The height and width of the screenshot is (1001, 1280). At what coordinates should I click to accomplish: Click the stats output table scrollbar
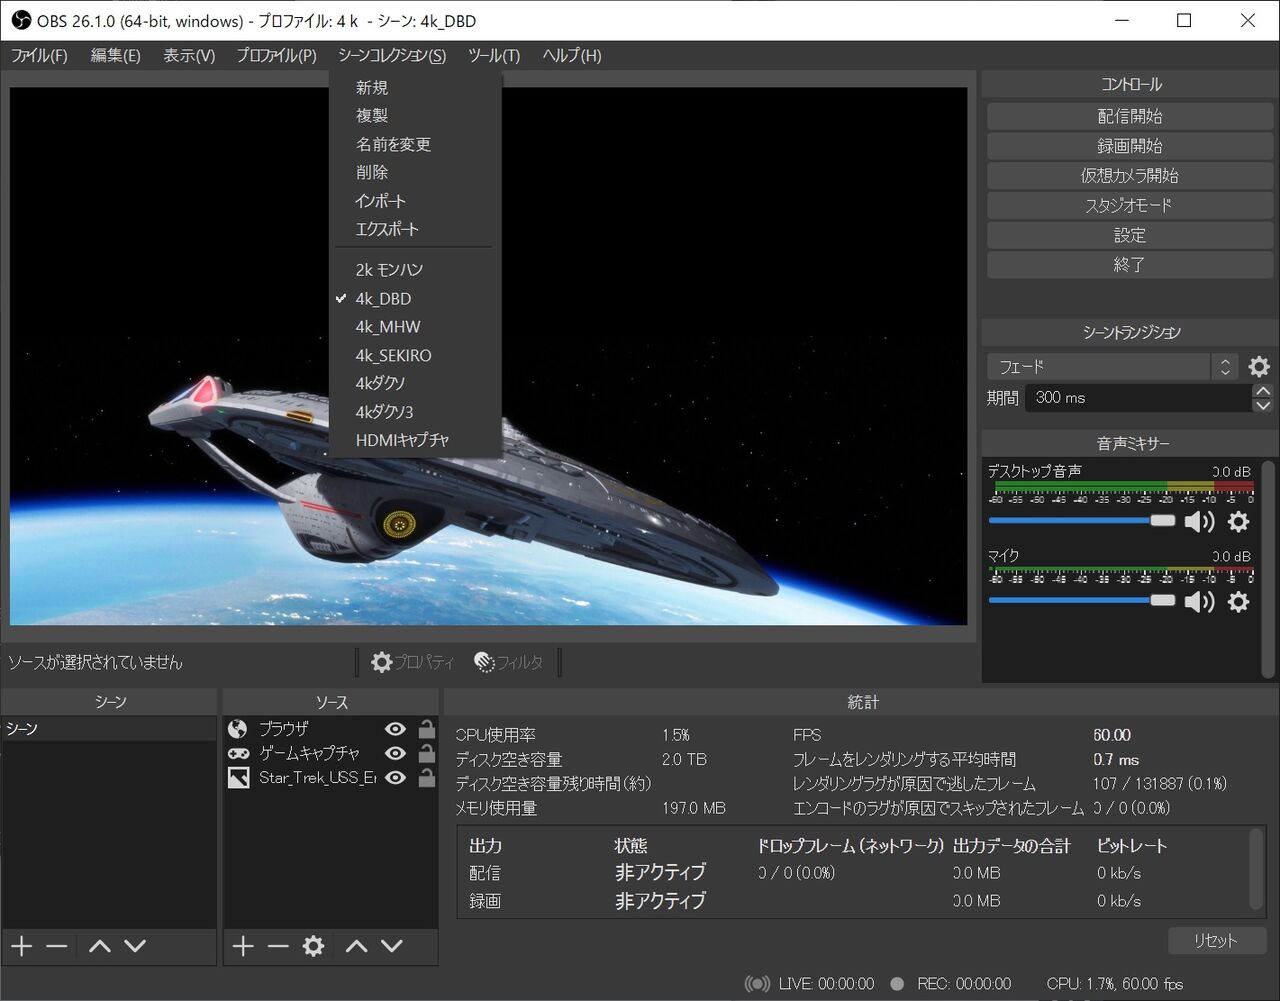pyautogui.click(x=1257, y=868)
